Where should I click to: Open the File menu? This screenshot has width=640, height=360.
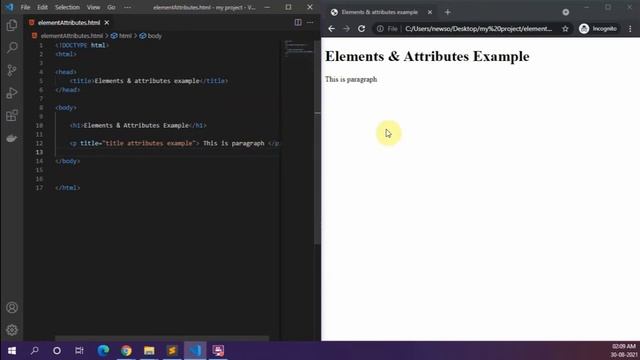click(x=25, y=7)
